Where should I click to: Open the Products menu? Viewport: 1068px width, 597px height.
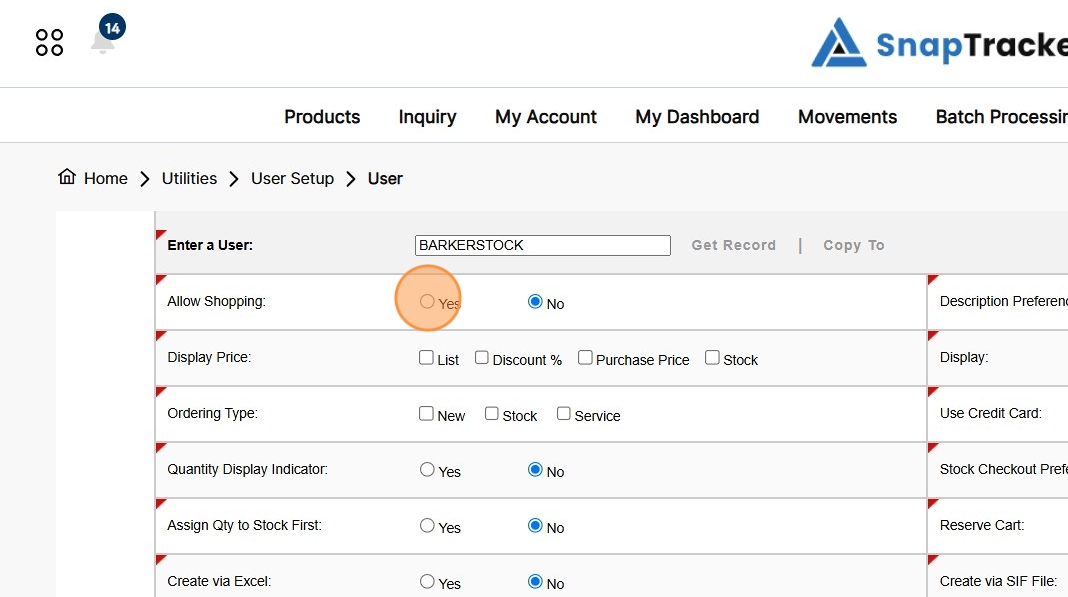click(322, 117)
